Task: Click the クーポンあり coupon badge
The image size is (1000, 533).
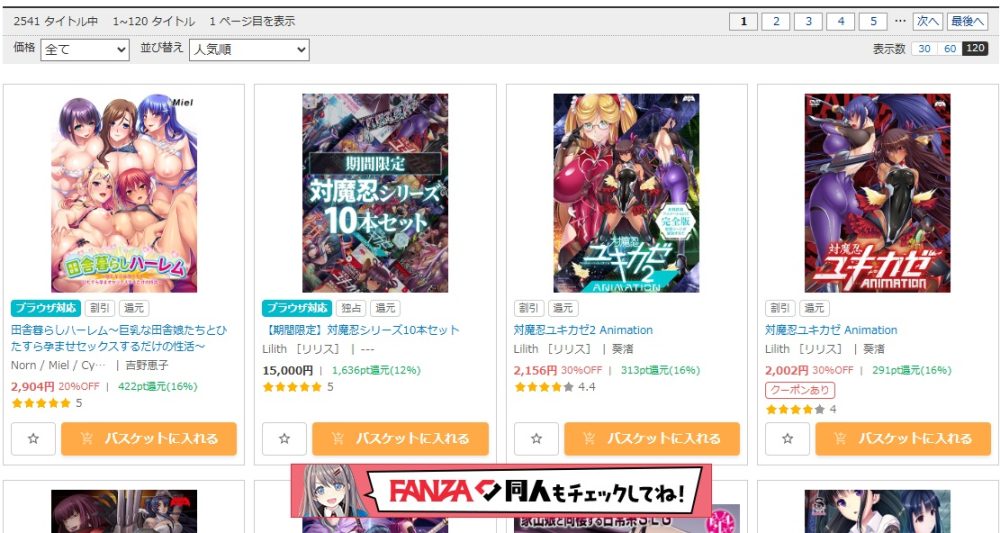Action: click(800, 390)
